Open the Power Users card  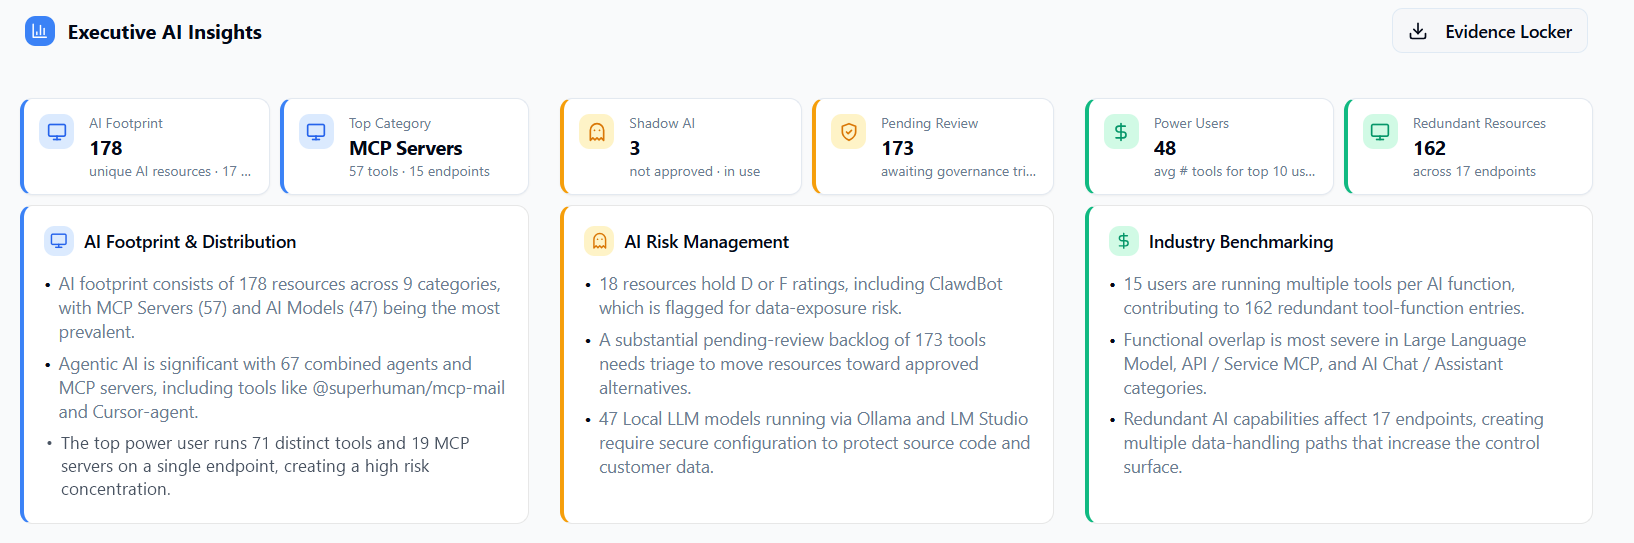pyautogui.click(x=1209, y=146)
